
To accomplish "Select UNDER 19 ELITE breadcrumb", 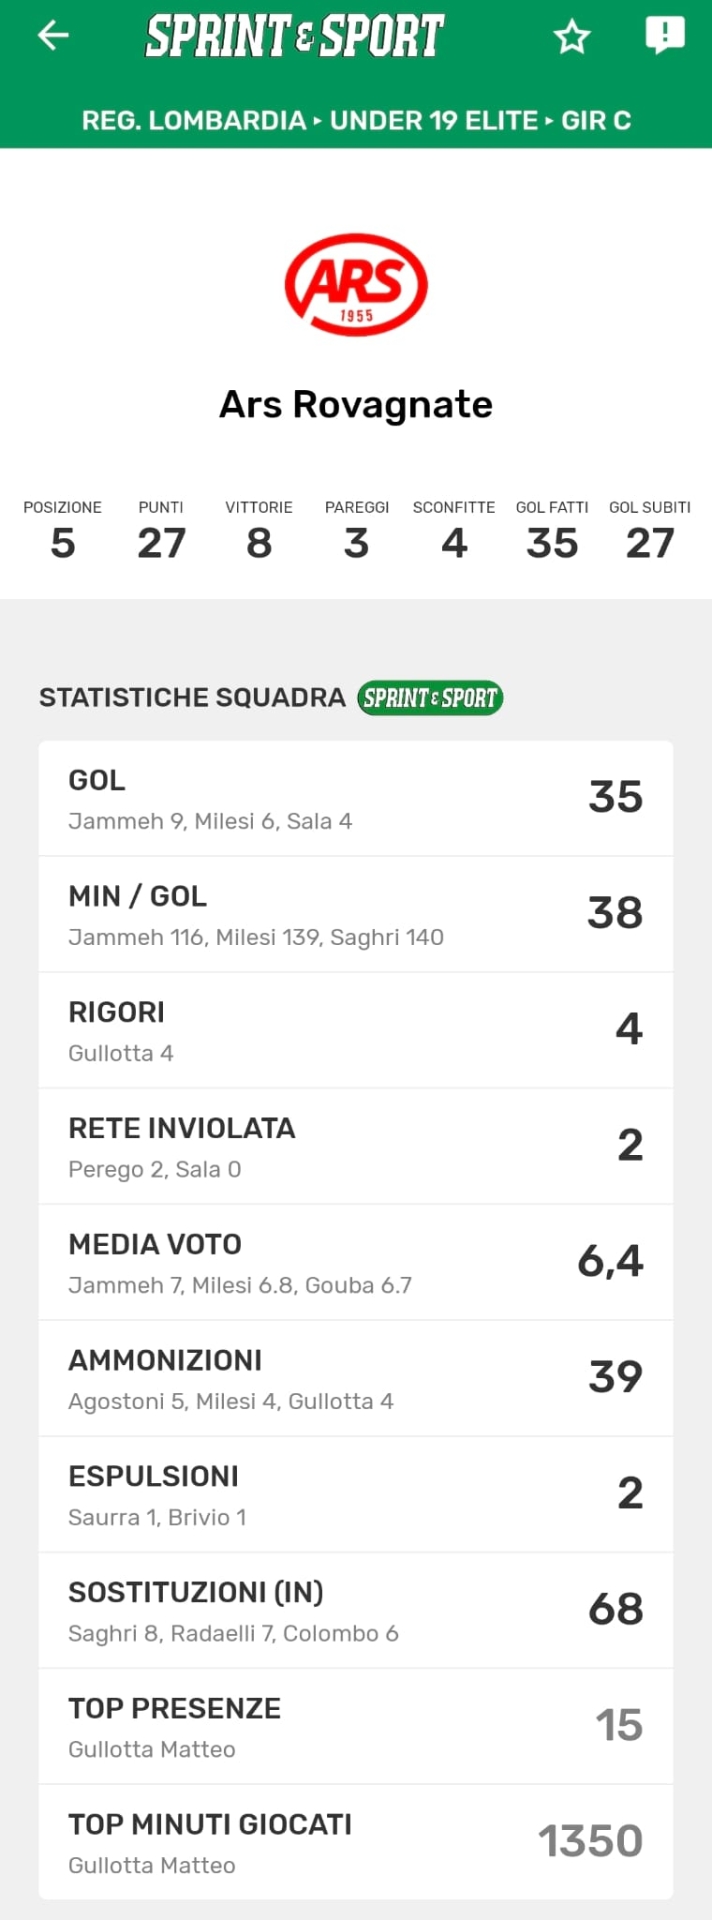I will (434, 121).
